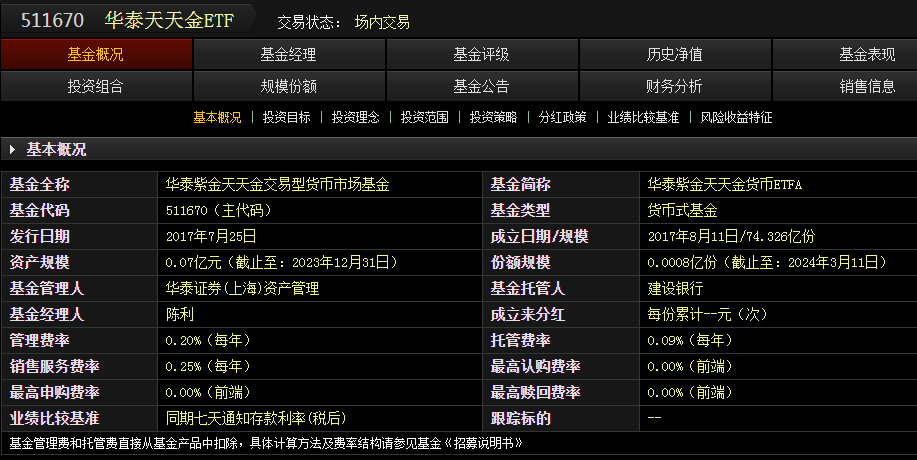Jump to the 投资目标 section
The height and width of the screenshot is (460, 917).
click(286, 118)
